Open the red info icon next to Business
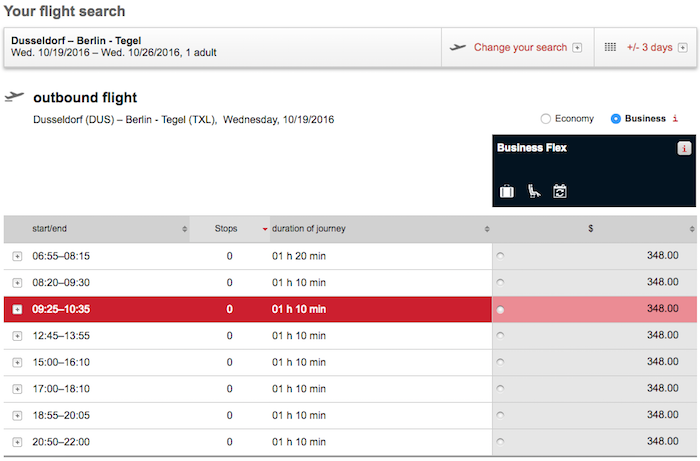The image size is (700, 461). [x=675, y=118]
